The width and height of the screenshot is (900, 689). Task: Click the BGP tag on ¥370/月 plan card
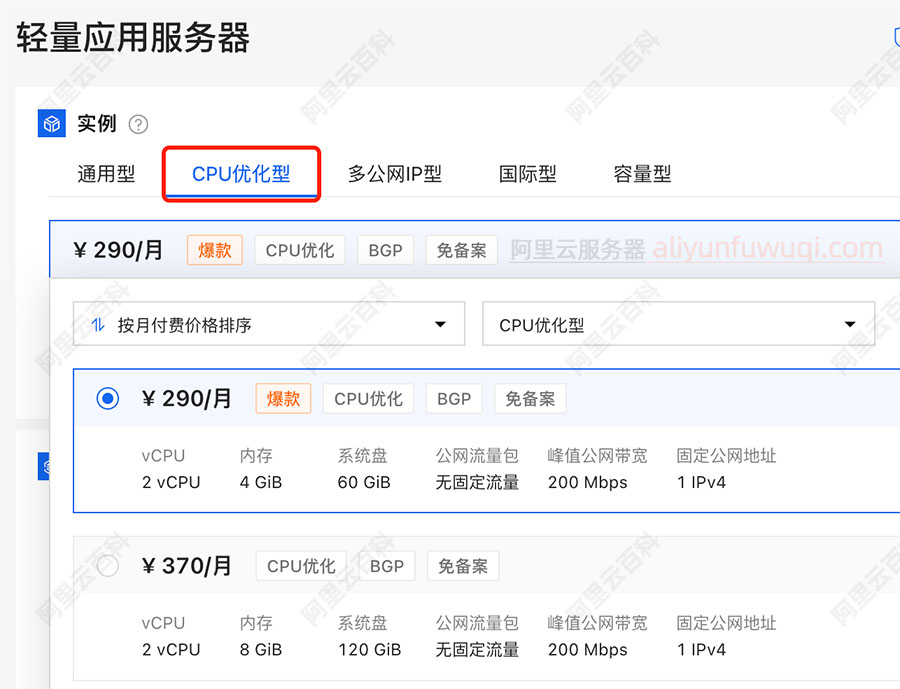pyautogui.click(x=386, y=566)
